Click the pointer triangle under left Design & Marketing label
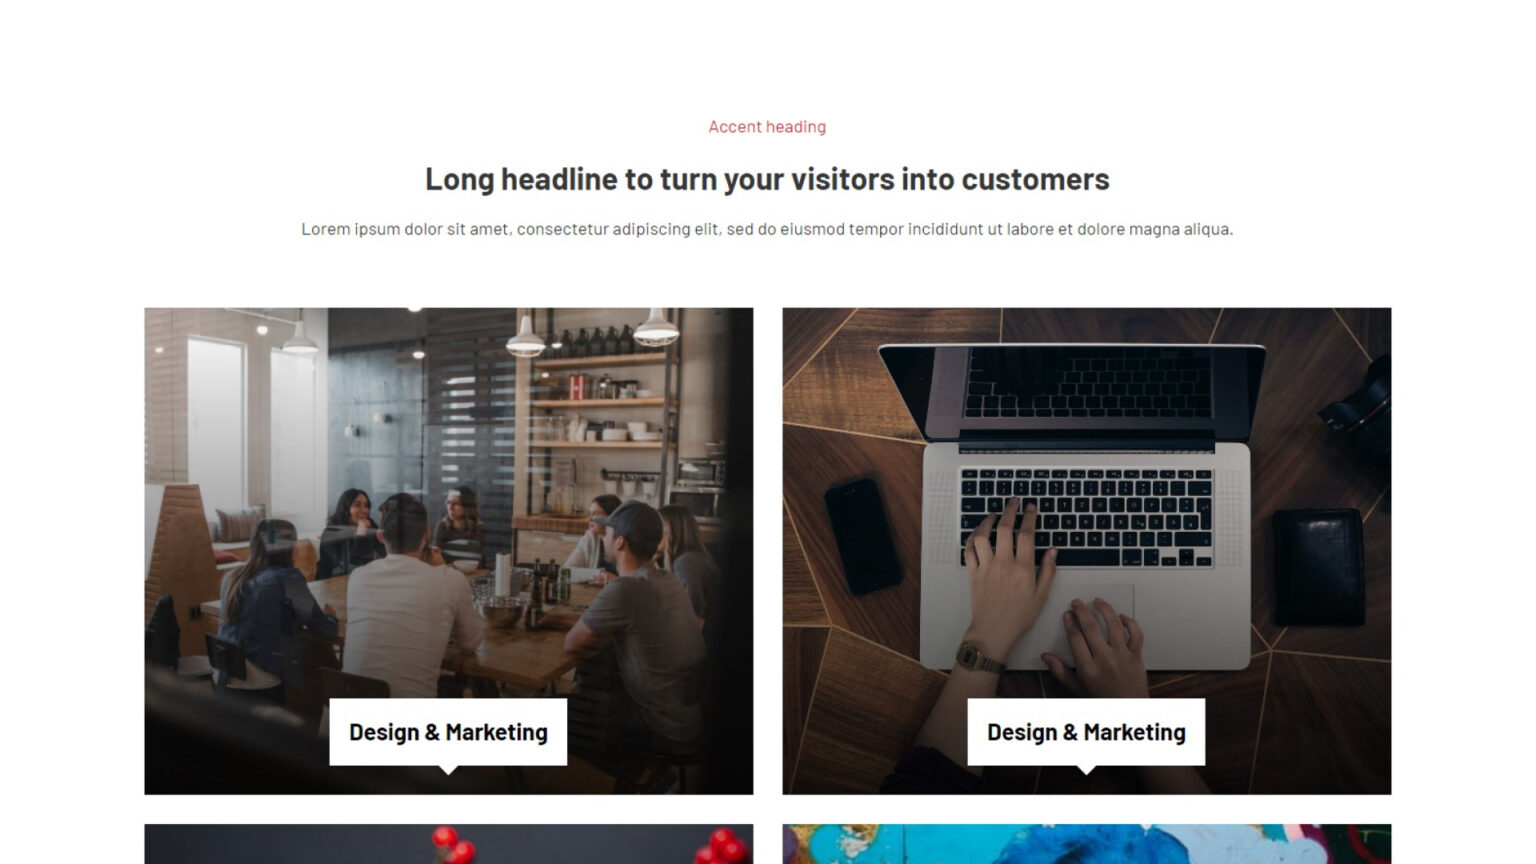 (449, 770)
